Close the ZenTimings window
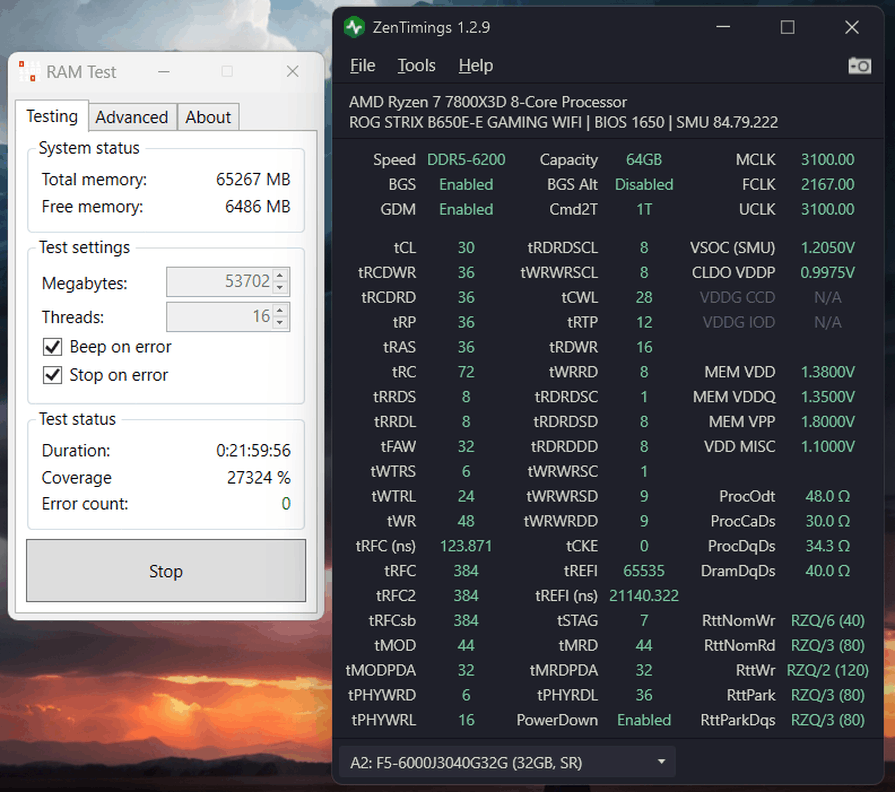The height and width of the screenshot is (792, 895). (x=852, y=27)
